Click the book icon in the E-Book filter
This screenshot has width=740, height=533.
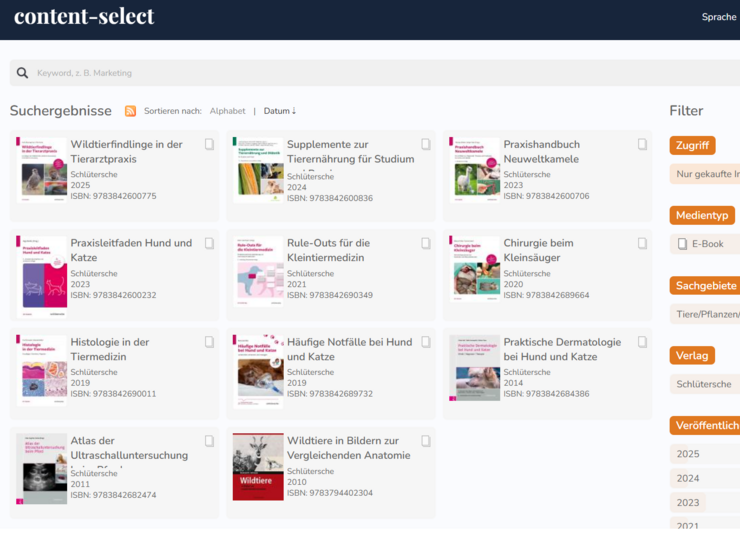pyautogui.click(x=682, y=244)
